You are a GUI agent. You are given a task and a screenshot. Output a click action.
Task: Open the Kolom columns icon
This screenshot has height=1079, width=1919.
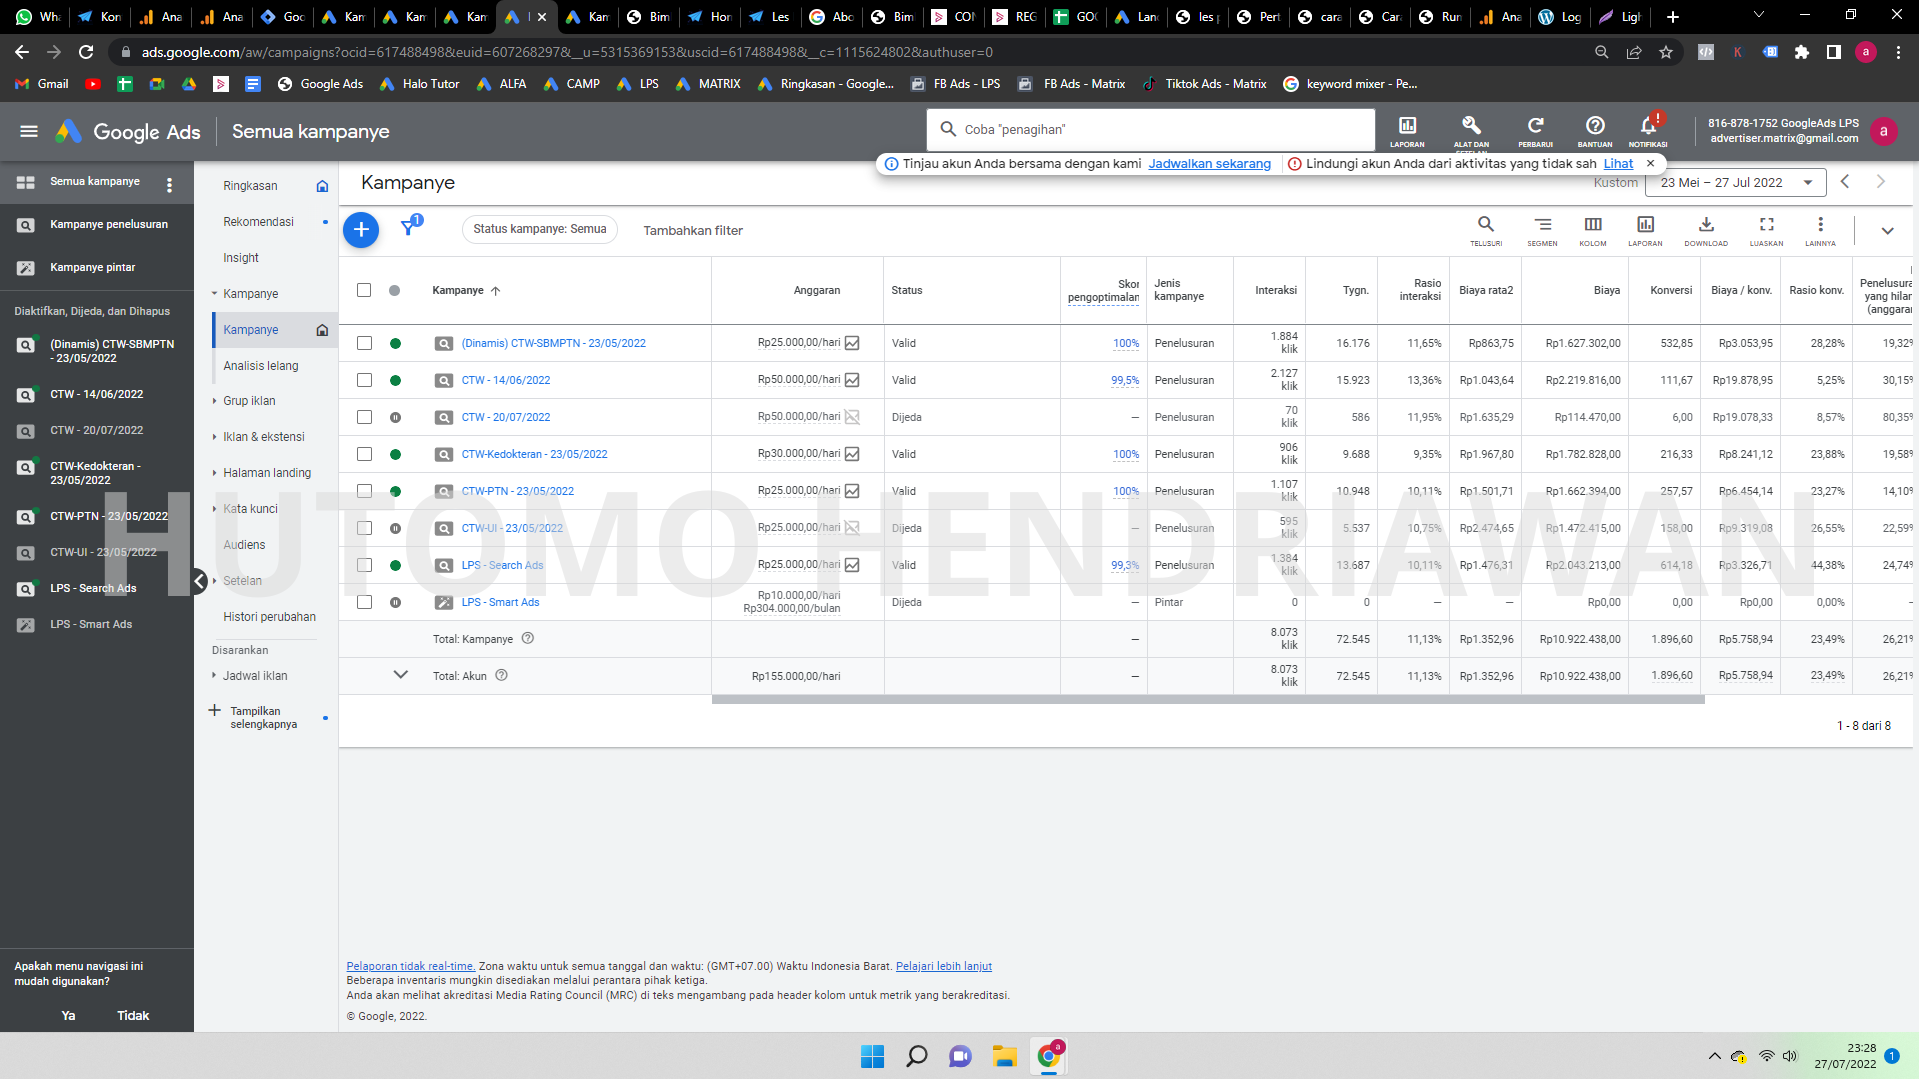1593,229
